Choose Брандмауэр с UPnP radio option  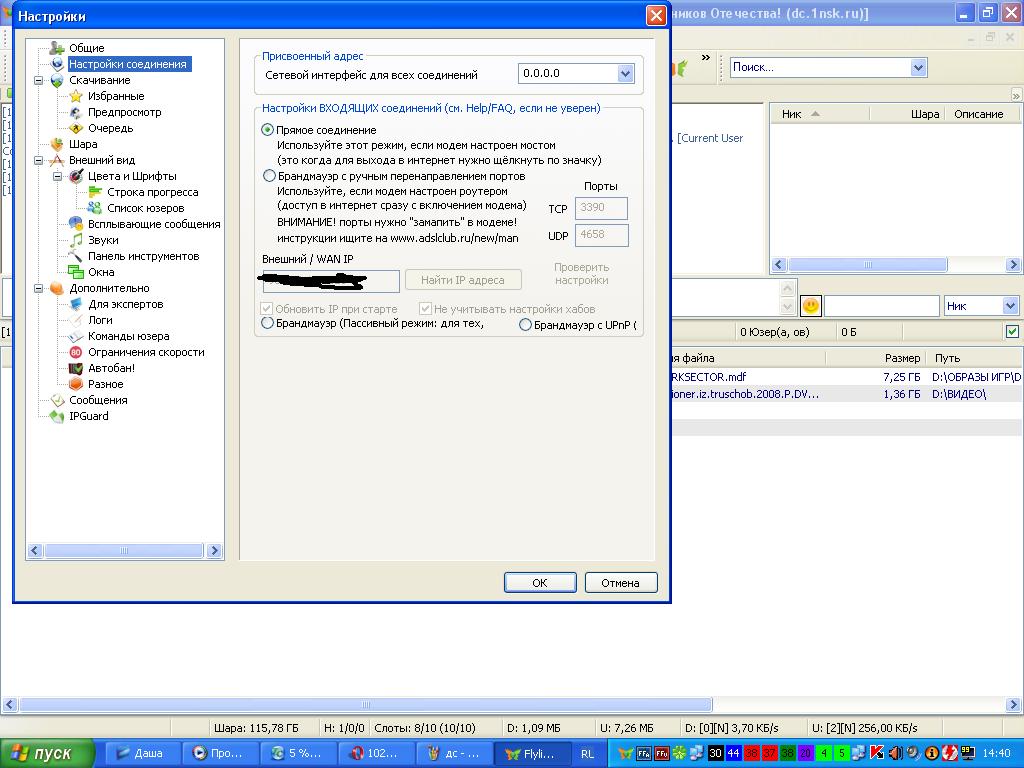point(525,325)
